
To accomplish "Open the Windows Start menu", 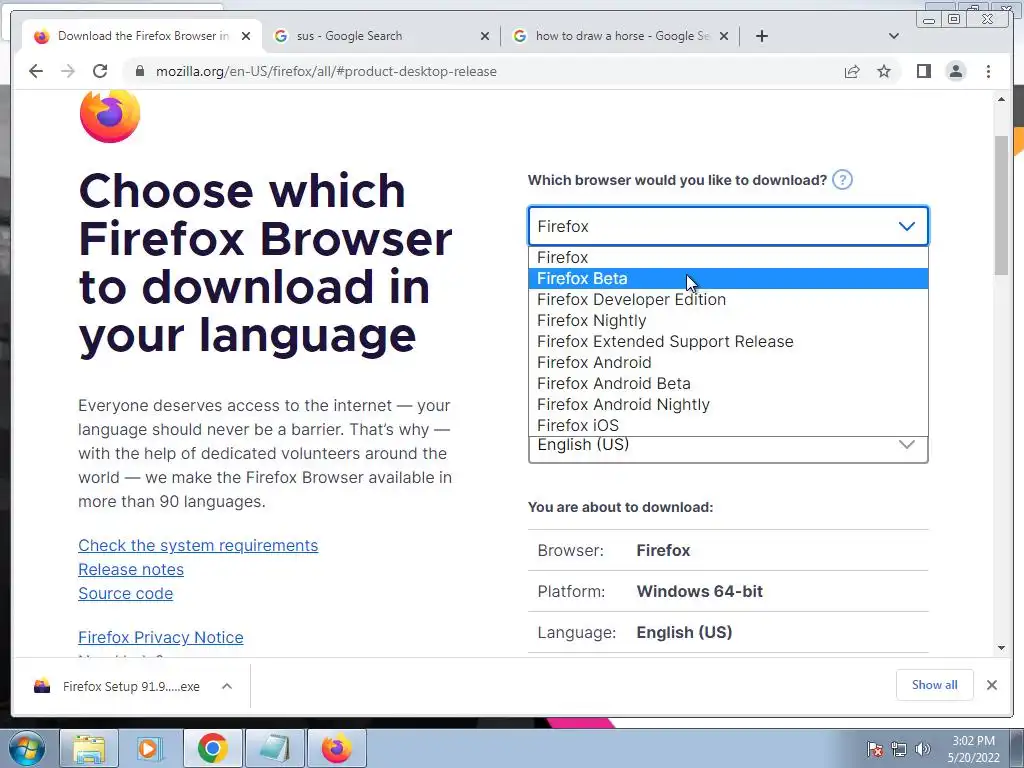I will tap(27, 748).
